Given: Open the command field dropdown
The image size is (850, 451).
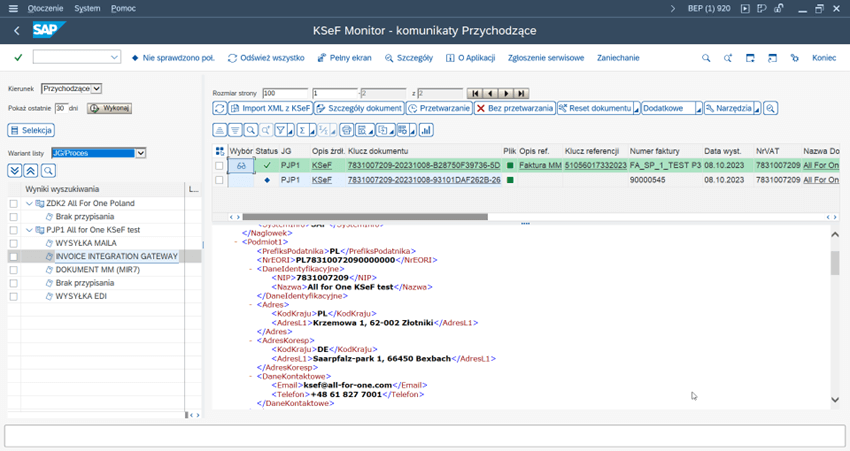Looking at the screenshot, I should tap(114, 57).
